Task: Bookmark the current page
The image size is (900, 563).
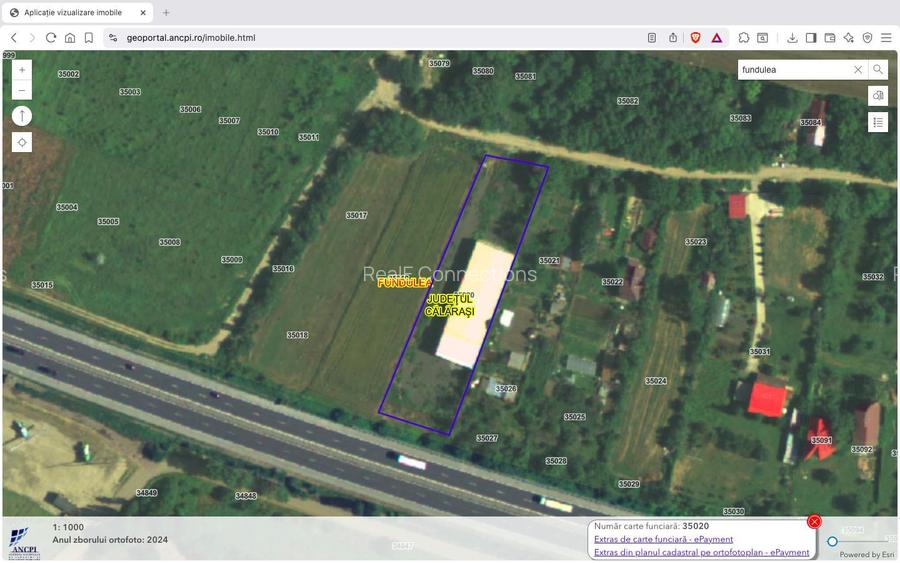Action: point(89,38)
